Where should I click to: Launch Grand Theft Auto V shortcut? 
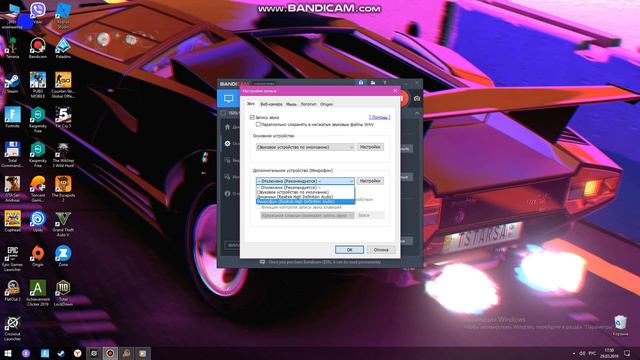63,224
